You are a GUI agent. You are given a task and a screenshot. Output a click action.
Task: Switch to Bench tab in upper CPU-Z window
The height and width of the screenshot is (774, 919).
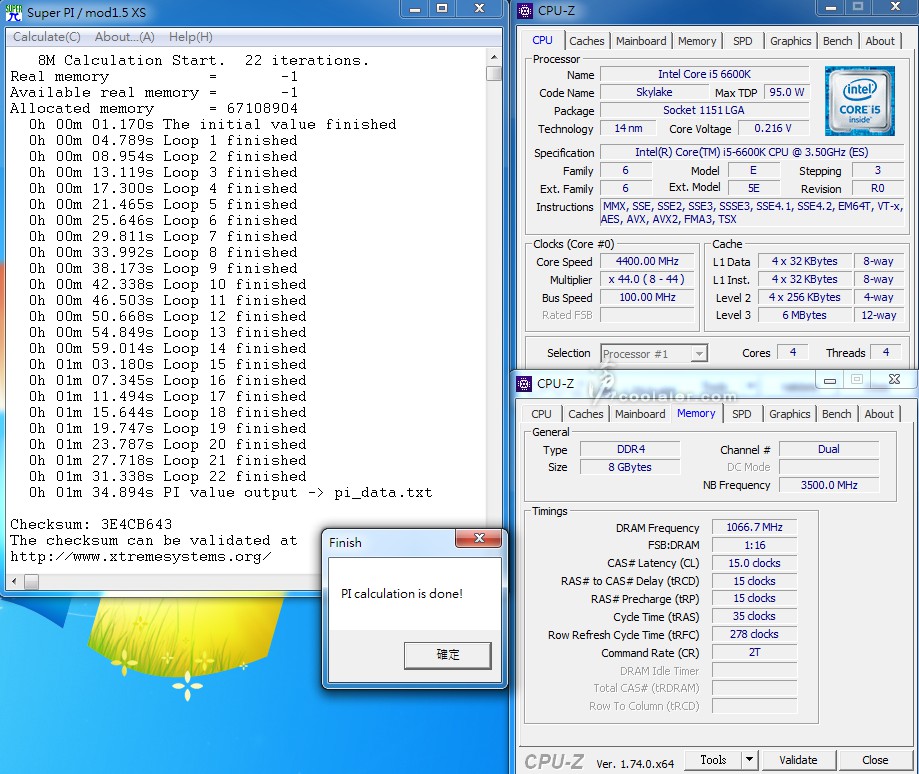(x=838, y=41)
